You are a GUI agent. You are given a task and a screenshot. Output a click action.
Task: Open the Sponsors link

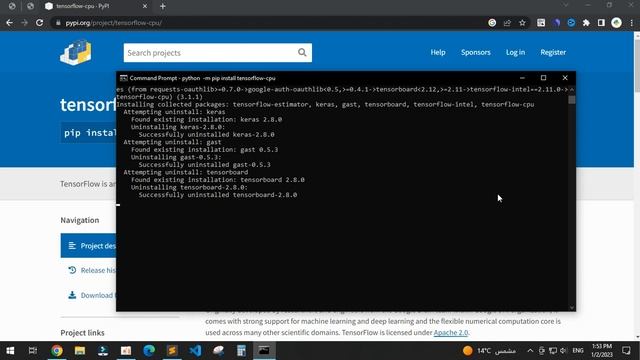pos(476,52)
